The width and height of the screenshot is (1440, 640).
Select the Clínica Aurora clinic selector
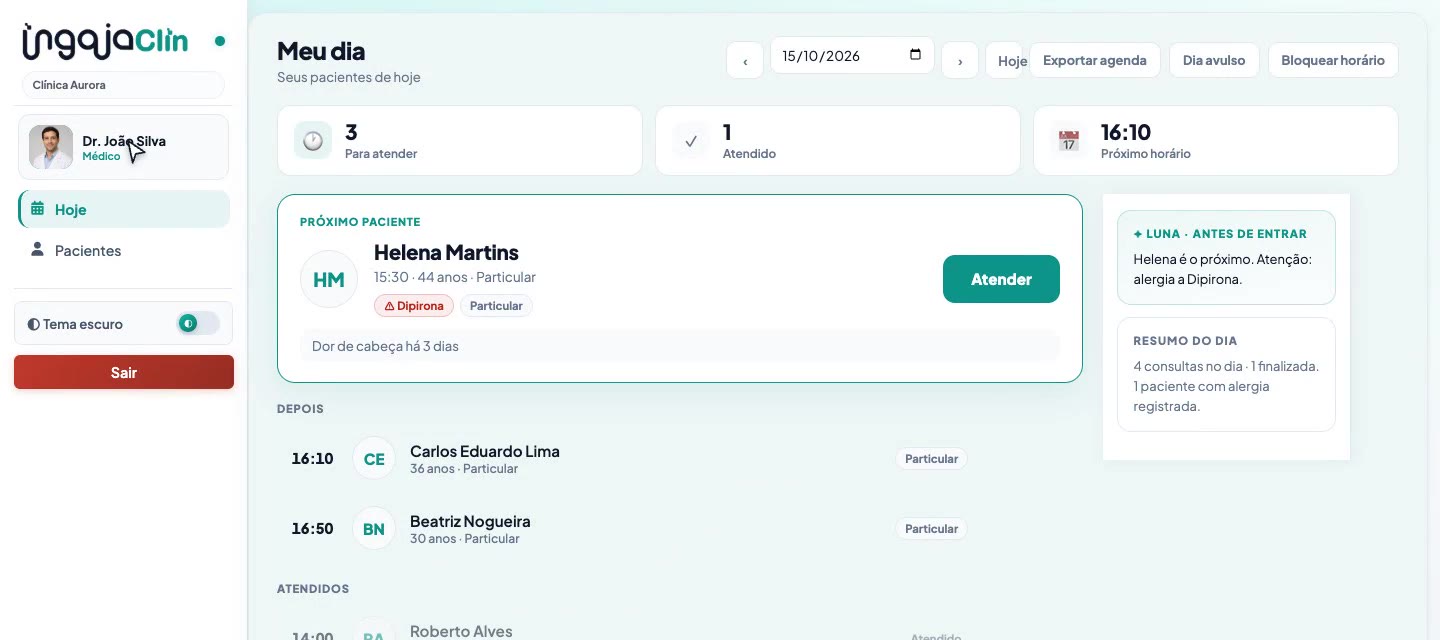[x=123, y=85]
